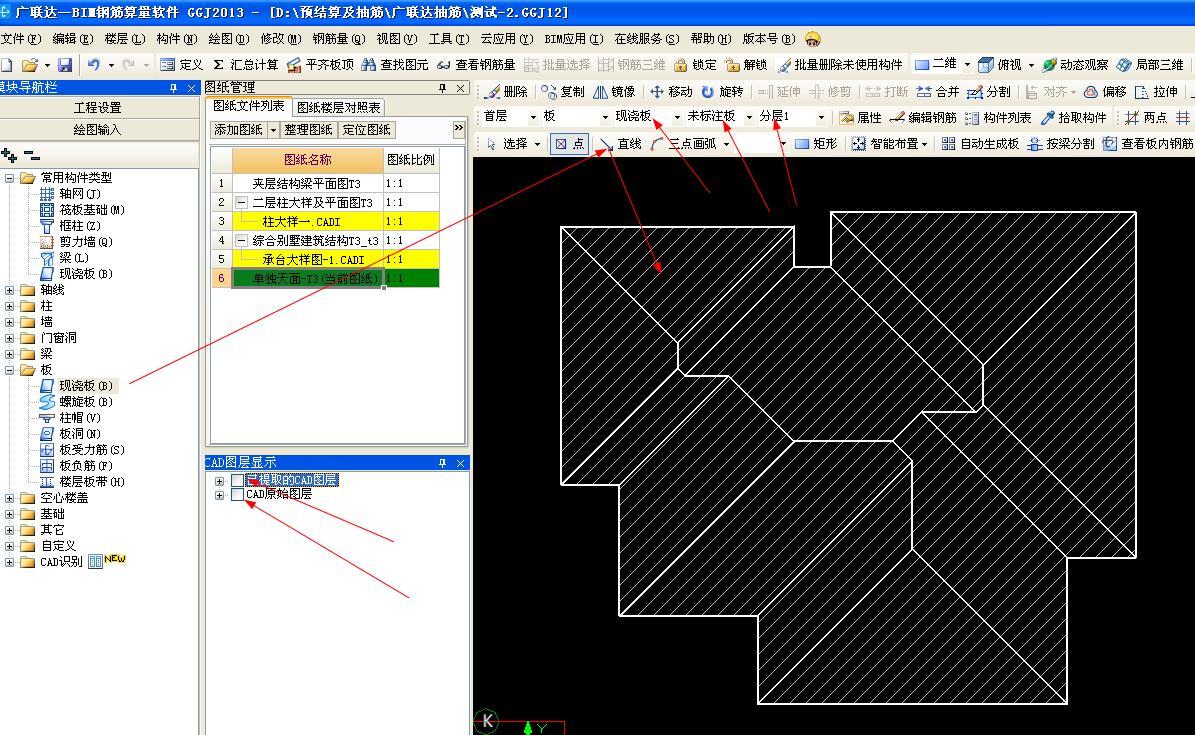Open the BIM应用(I) menu

pyautogui.click(x=573, y=39)
